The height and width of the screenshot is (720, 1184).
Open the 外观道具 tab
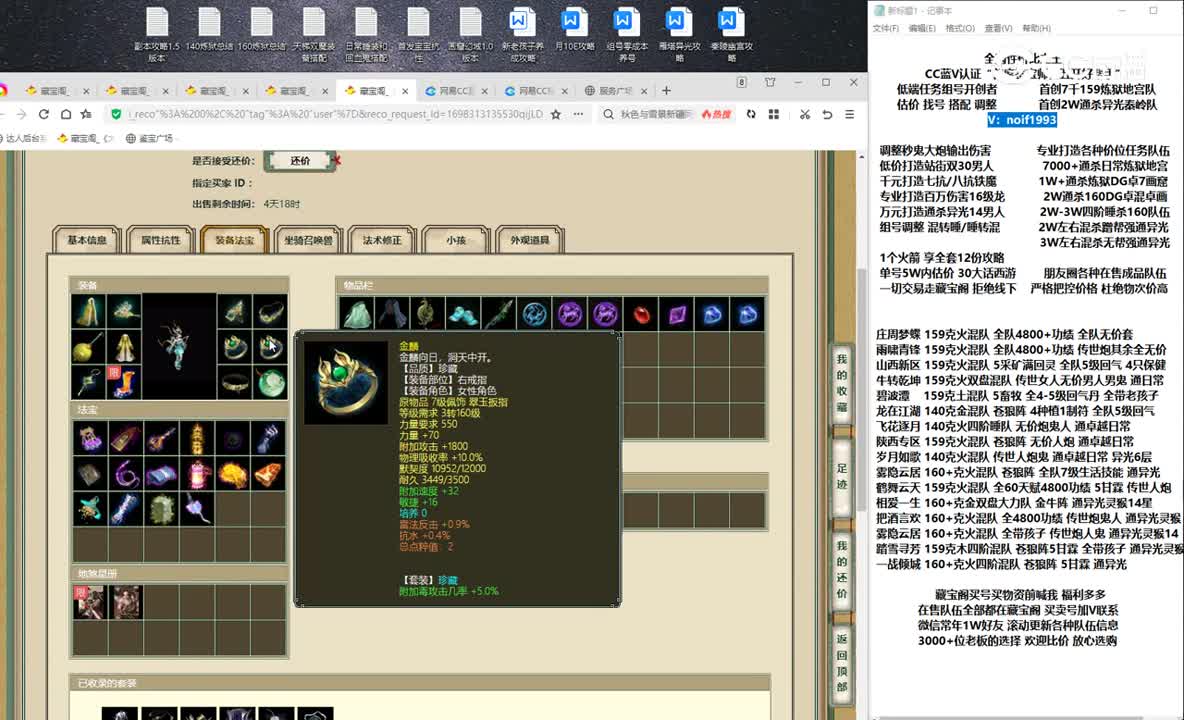pyautogui.click(x=529, y=240)
